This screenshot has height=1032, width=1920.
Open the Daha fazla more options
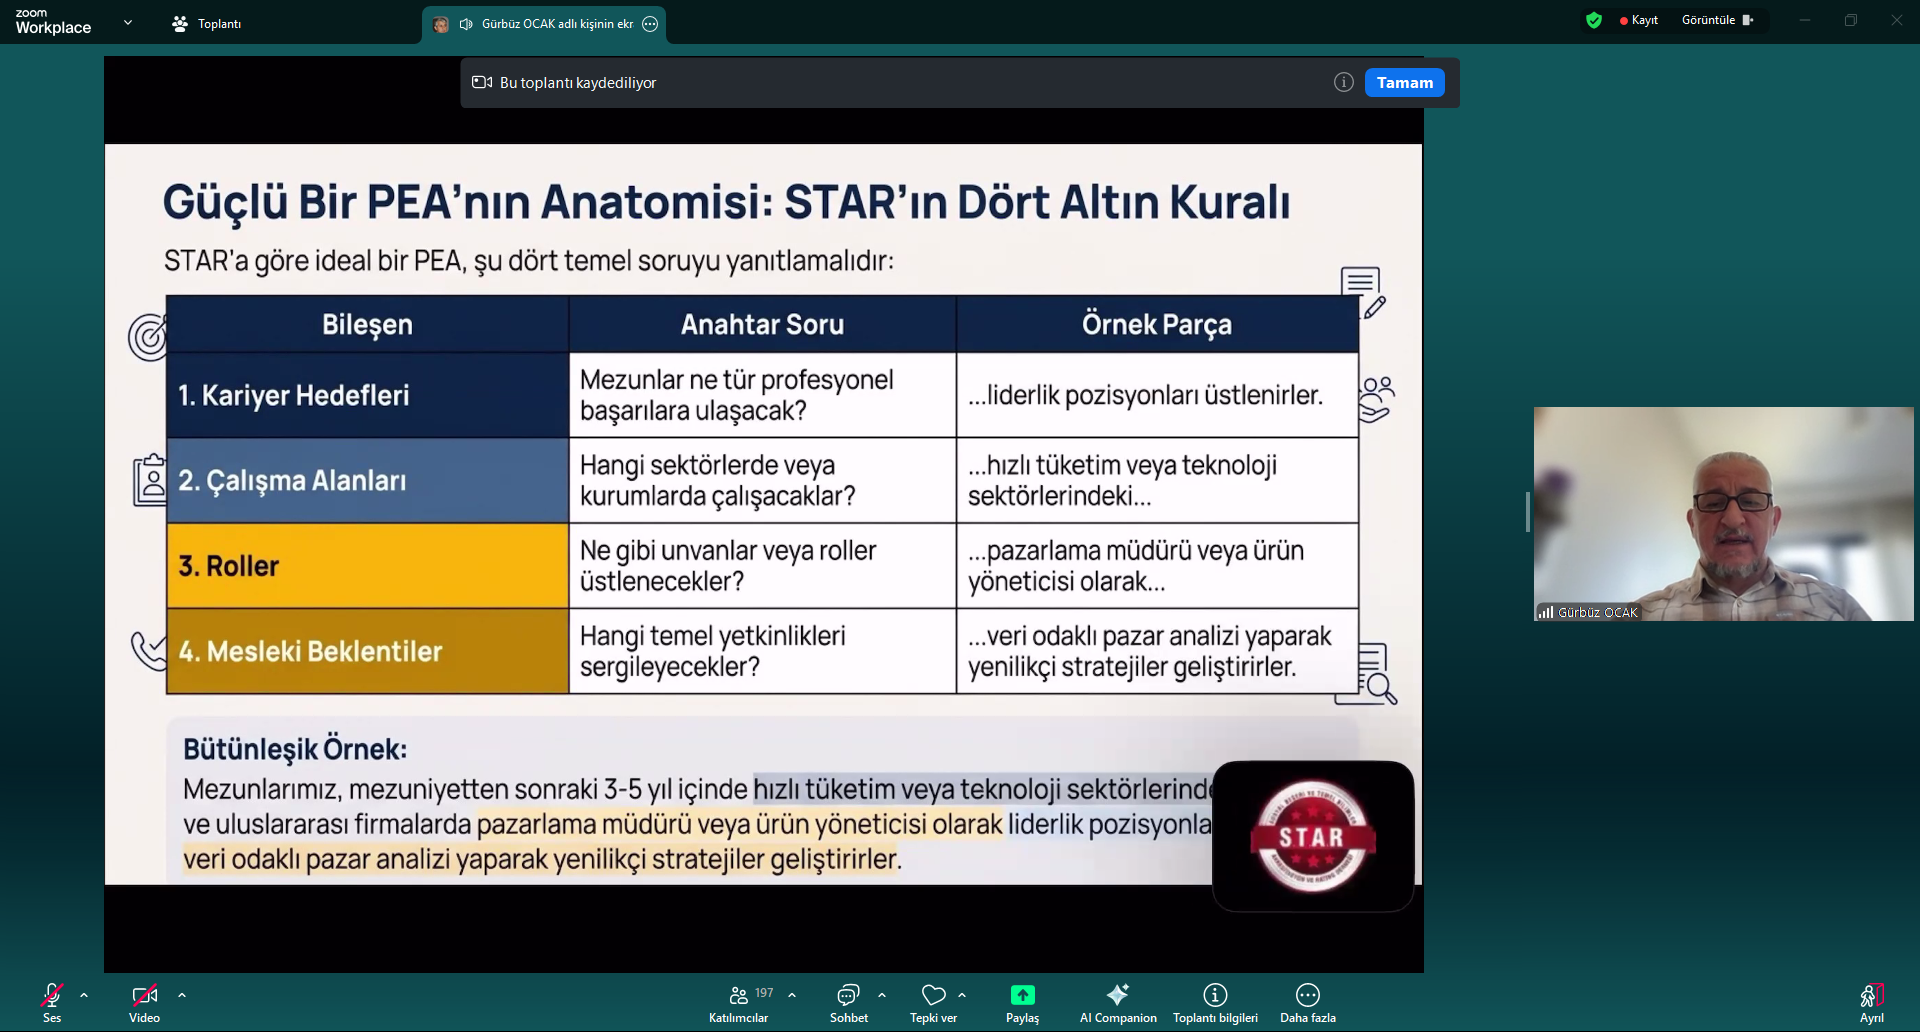coord(1307,1003)
